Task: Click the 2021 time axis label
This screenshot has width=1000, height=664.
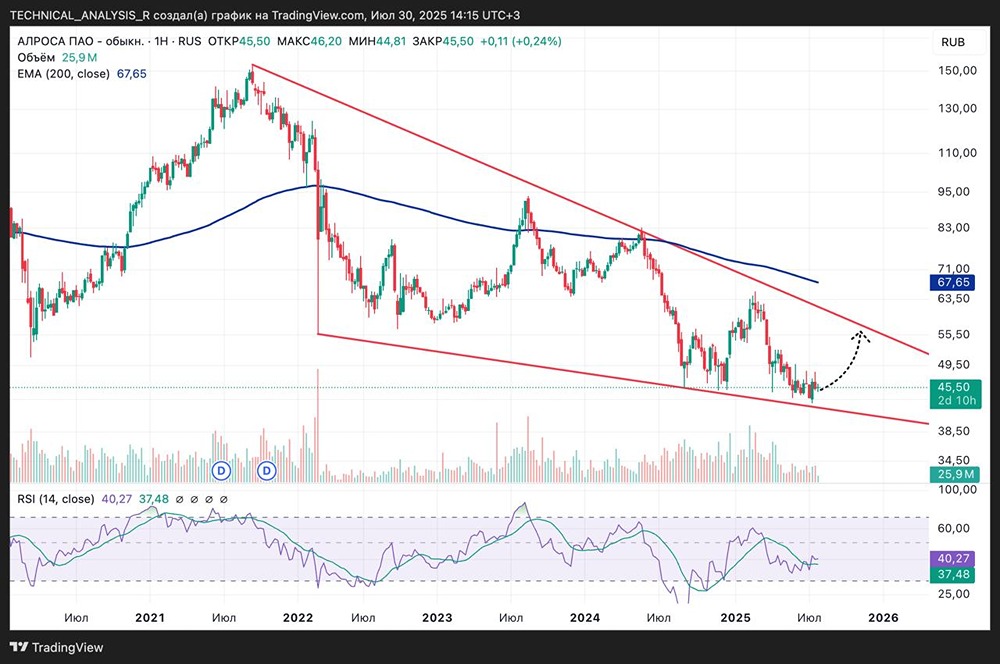Action: tap(150, 617)
